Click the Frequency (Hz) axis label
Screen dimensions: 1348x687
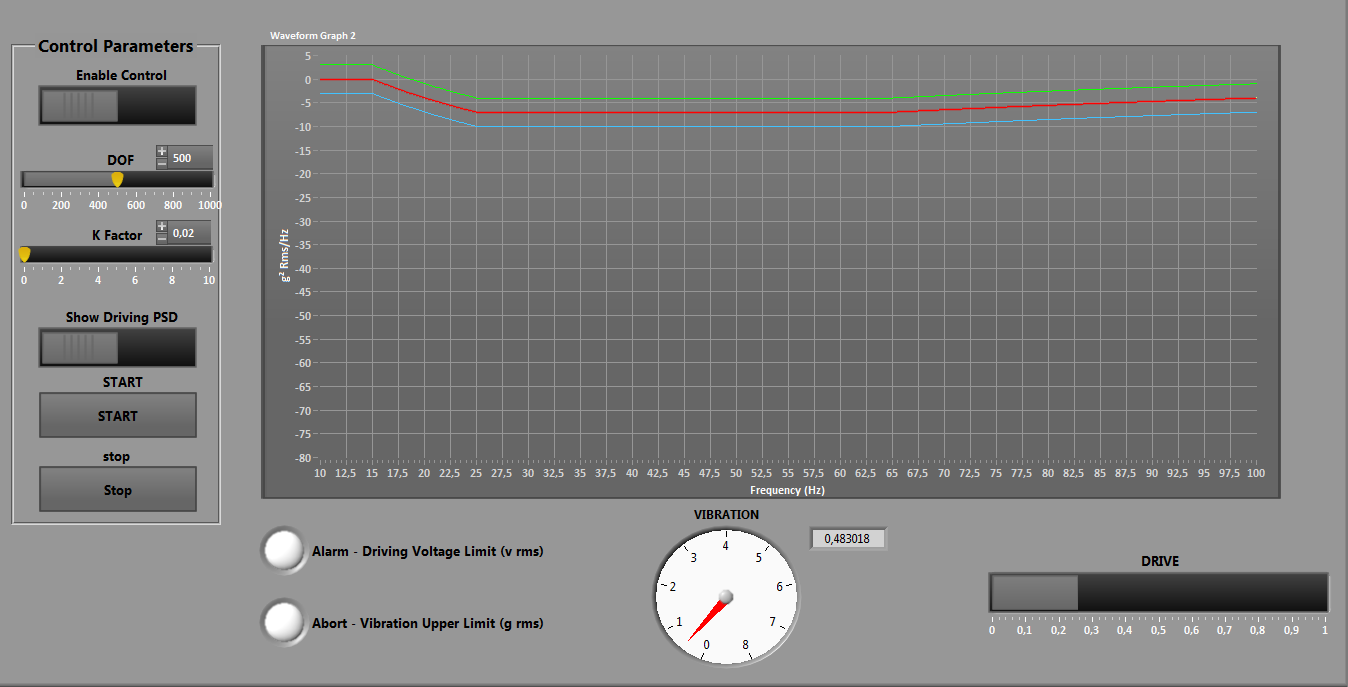787,490
